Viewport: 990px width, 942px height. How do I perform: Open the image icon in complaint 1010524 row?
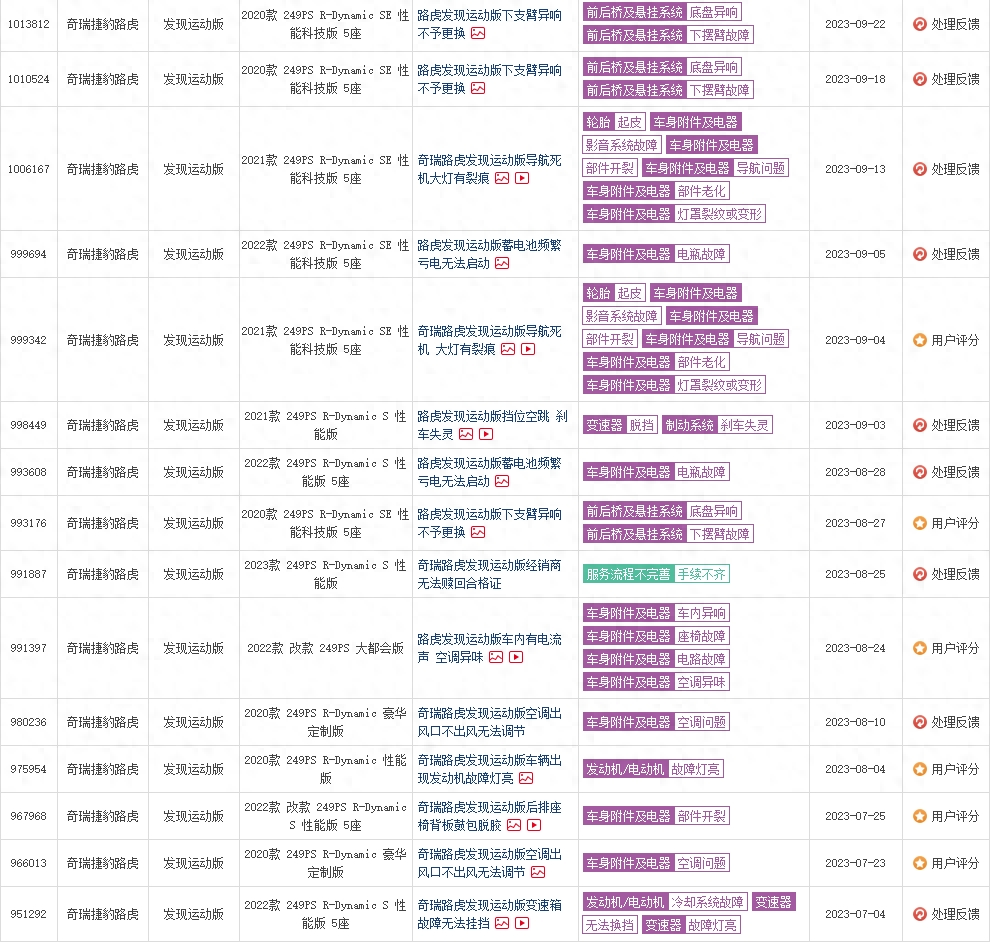(x=478, y=88)
